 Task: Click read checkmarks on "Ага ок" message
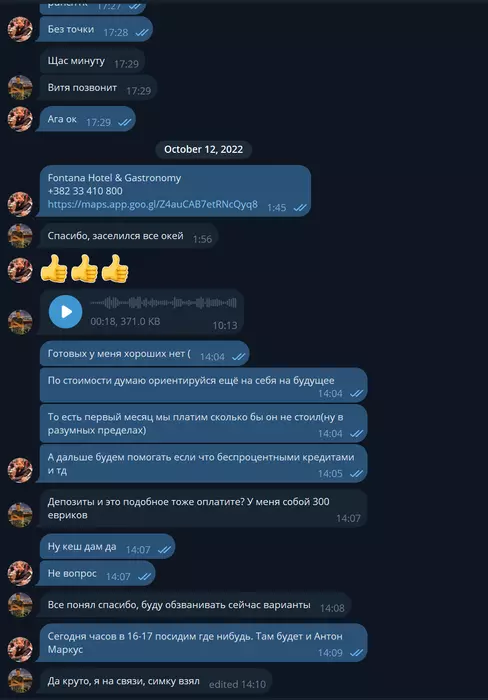[125, 122]
